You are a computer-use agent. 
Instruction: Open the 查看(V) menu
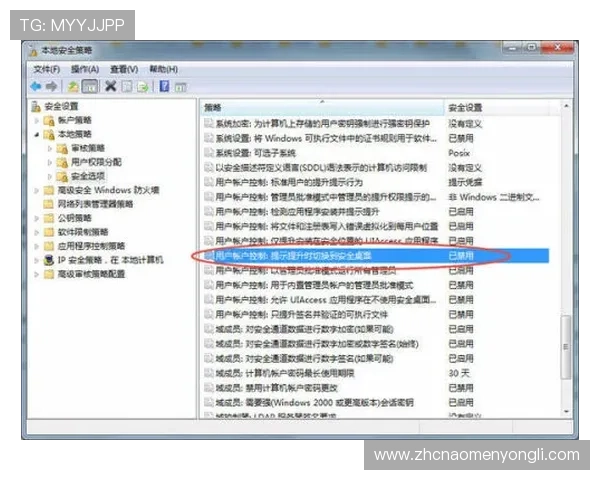click(124, 69)
